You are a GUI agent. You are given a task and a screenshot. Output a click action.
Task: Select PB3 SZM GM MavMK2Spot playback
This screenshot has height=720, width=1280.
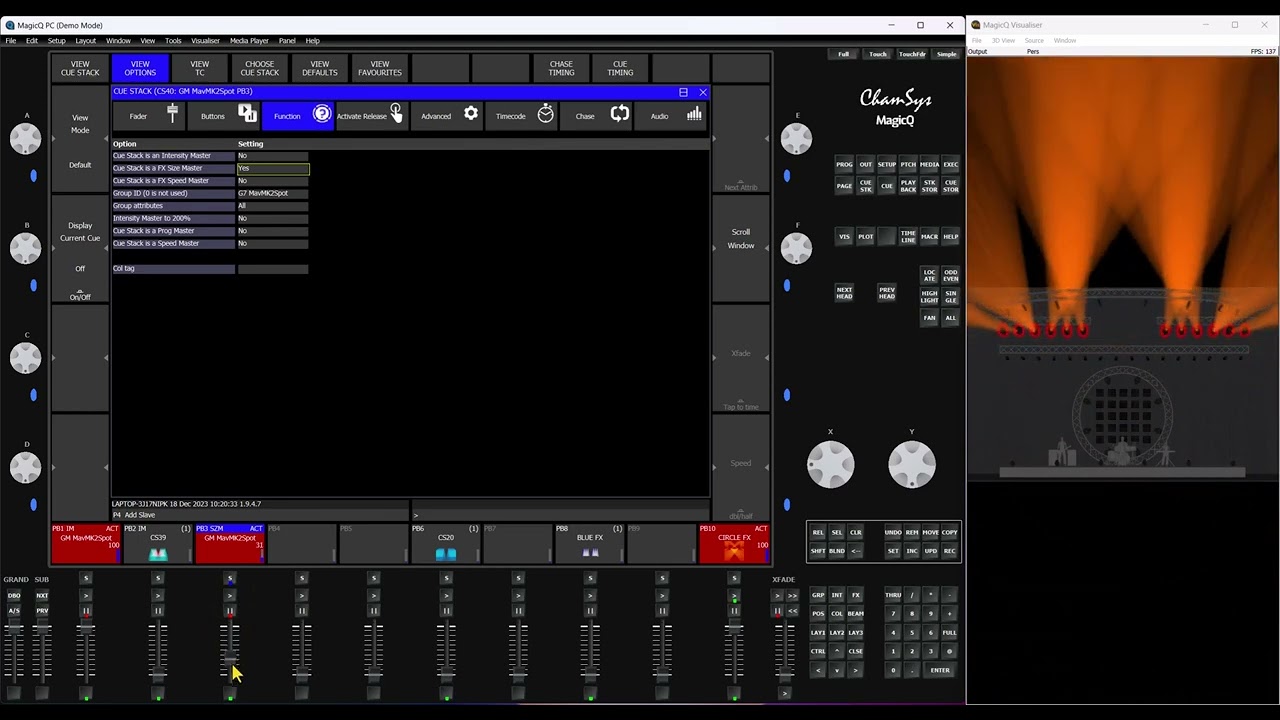click(229, 543)
